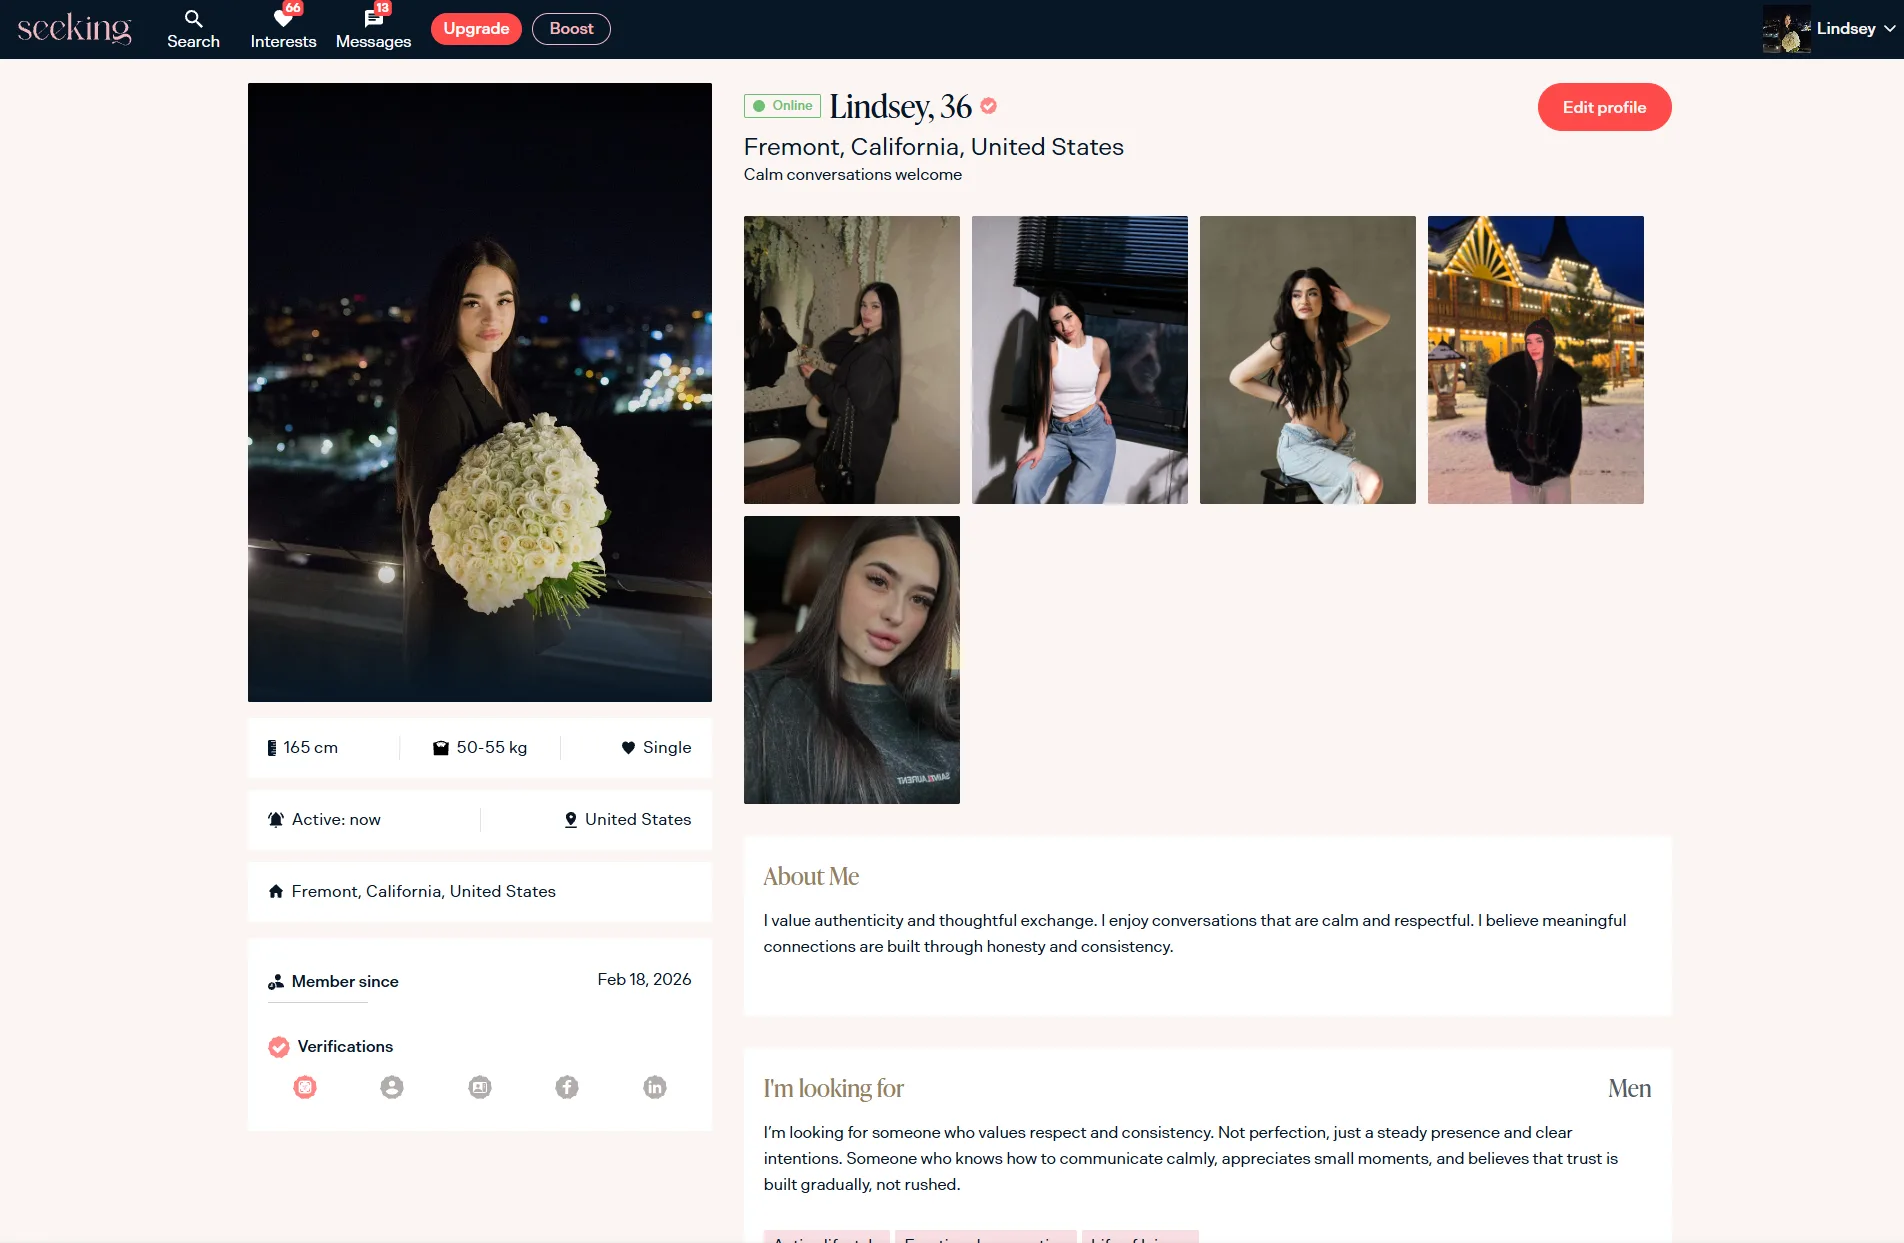The image size is (1904, 1243).
Task: Click the Seeking logo
Action: click(75, 28)
